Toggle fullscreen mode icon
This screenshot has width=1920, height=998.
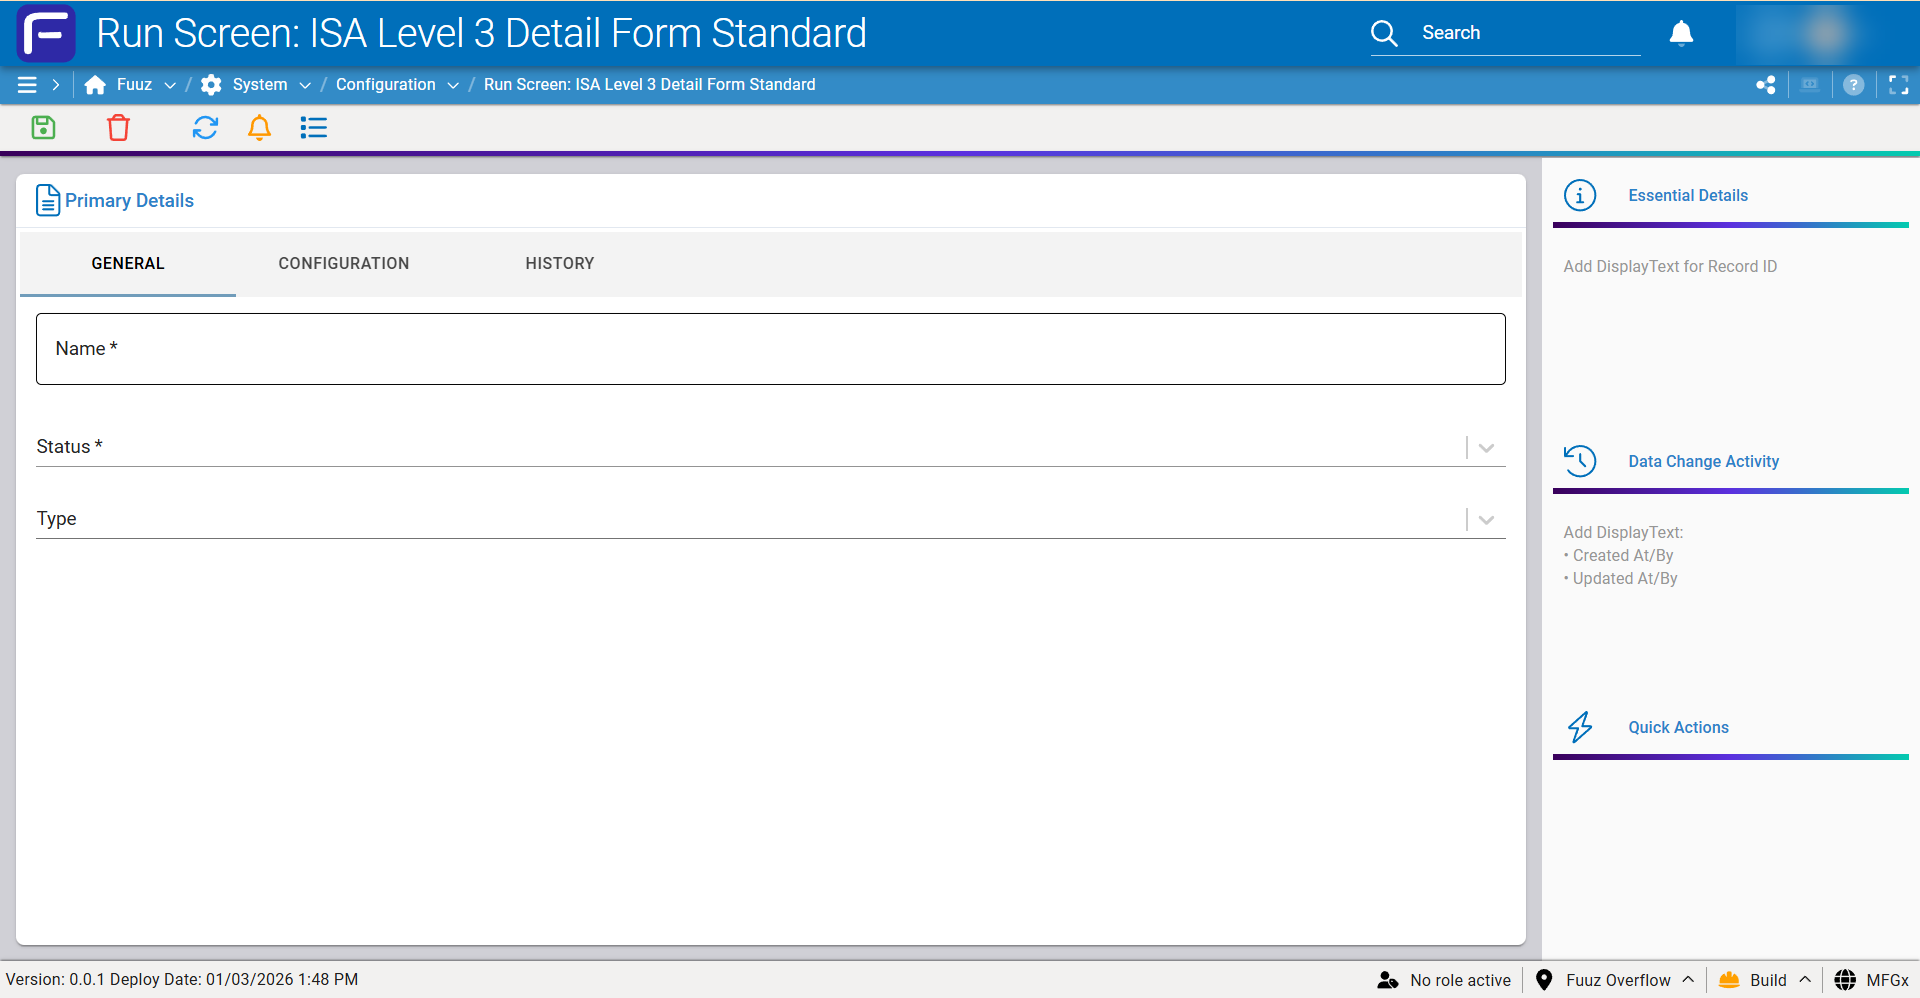(1898, 85)
